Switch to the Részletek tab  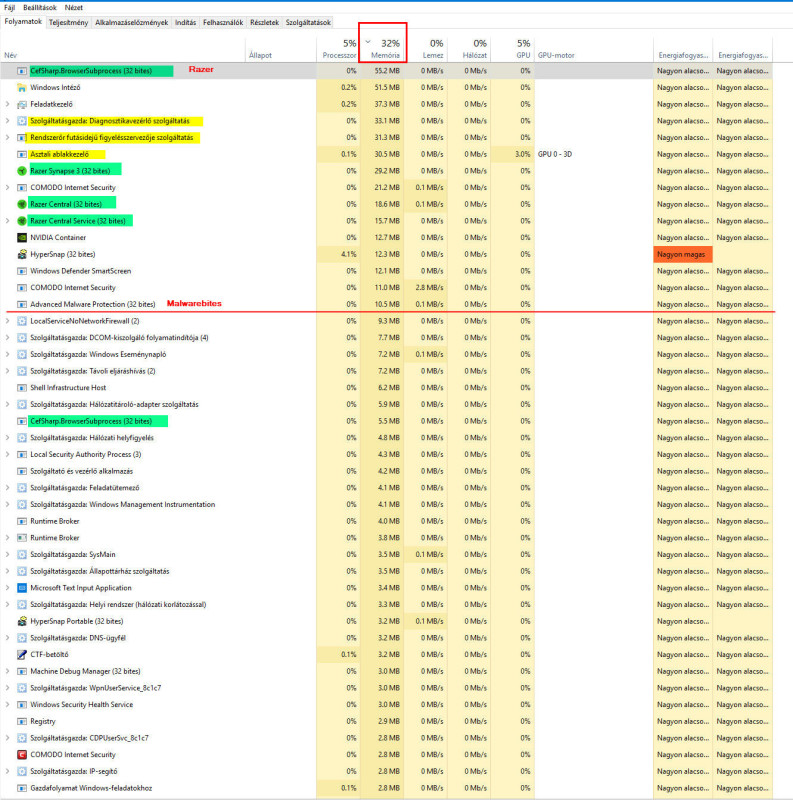point(264,22)
